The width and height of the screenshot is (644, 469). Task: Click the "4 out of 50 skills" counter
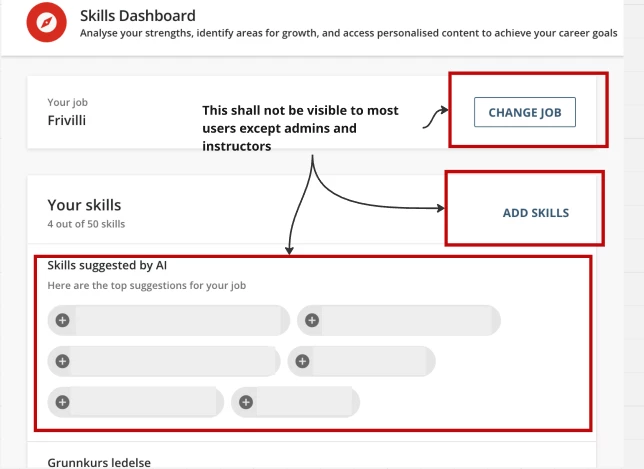pos(86,224)
